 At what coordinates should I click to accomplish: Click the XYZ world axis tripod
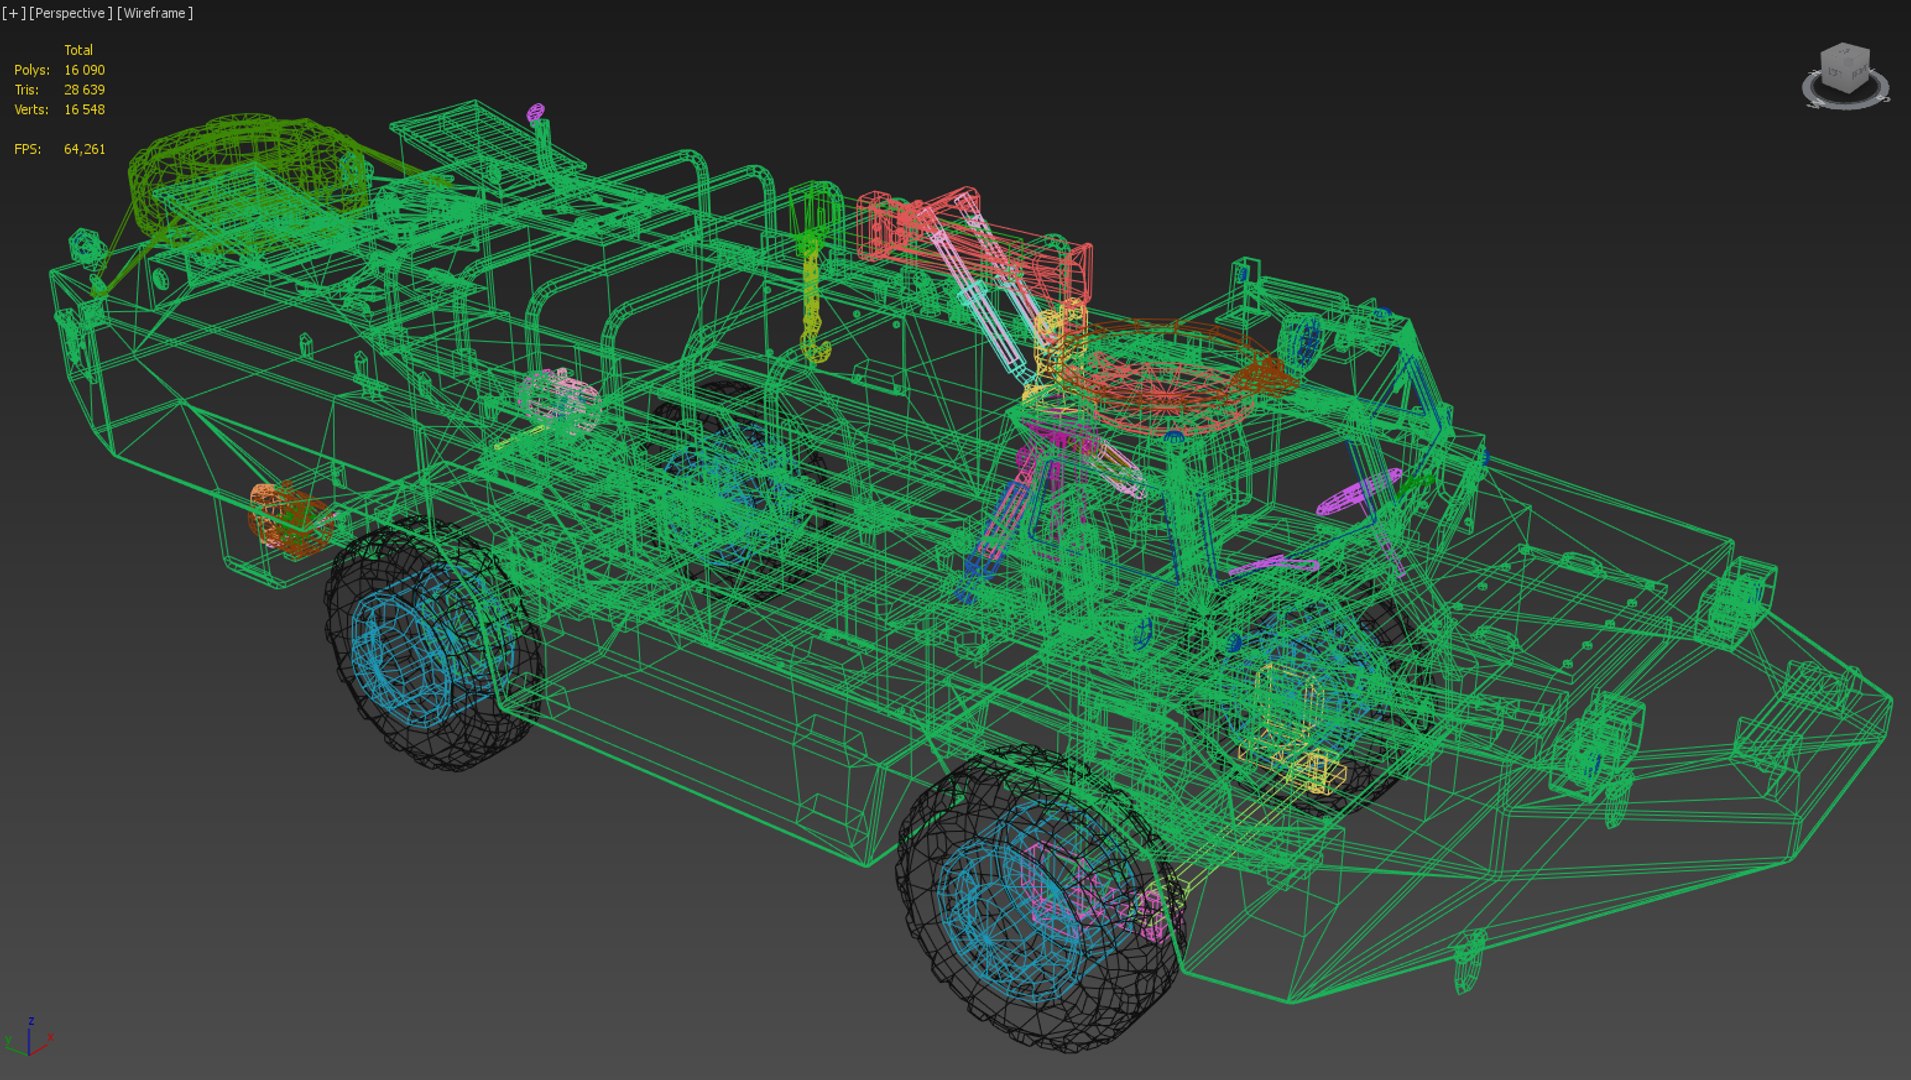pyautogui.click(x=28, y=1038)
